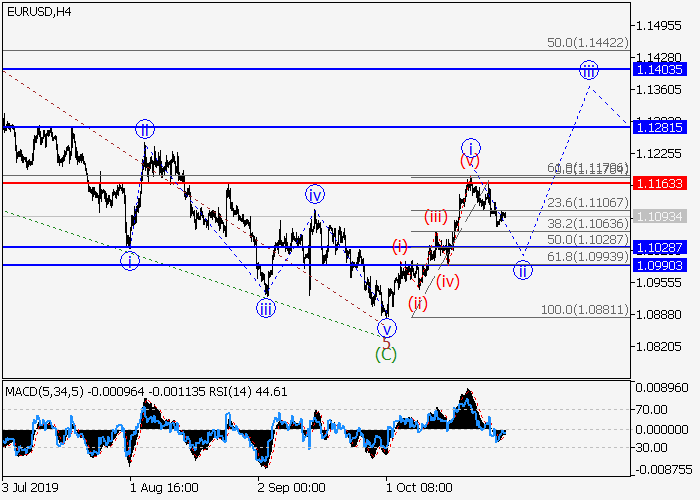This screenshot has width=700, height=500.
Task: Click the blue circled wave iv marker
Action: 314,194
